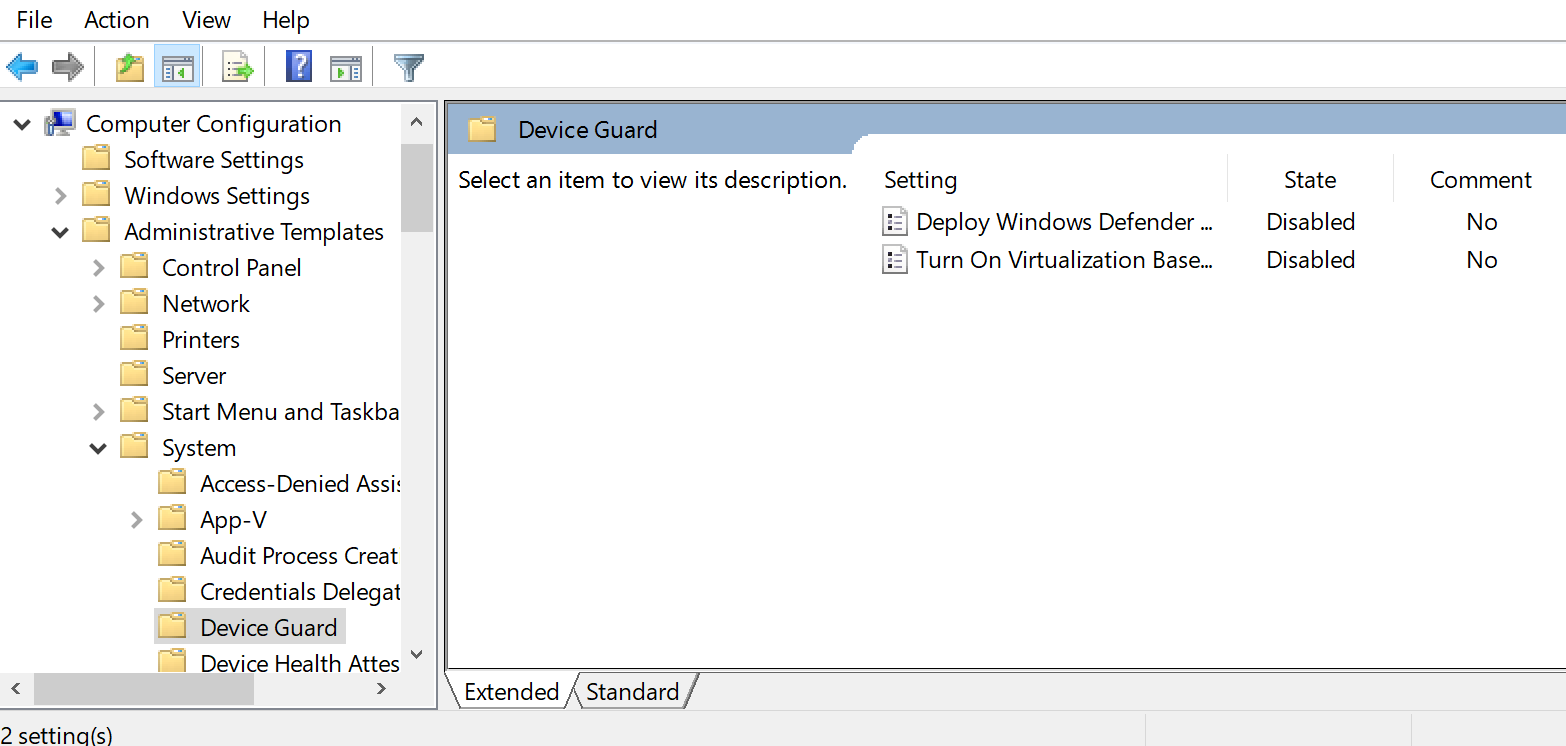Click the Filter funnel toolbar icon
This screenshot has height=746, width=1566.
tap(409, 68)
